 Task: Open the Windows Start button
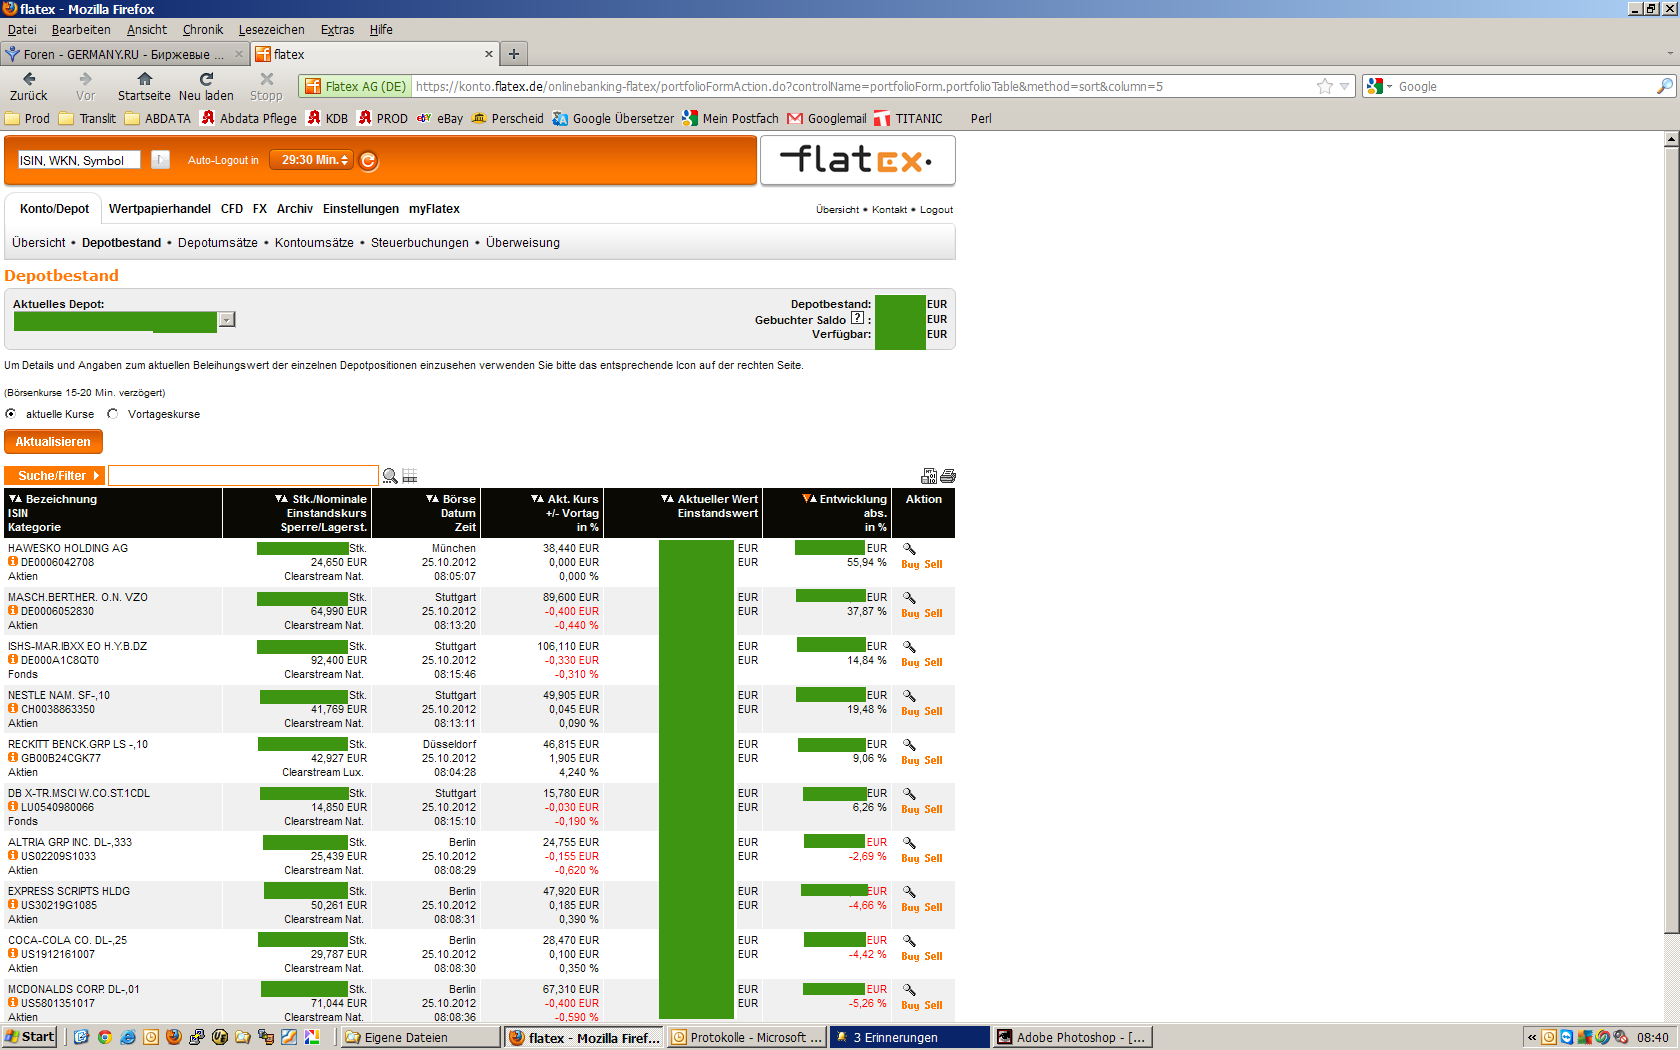[x=29, y=1037]
